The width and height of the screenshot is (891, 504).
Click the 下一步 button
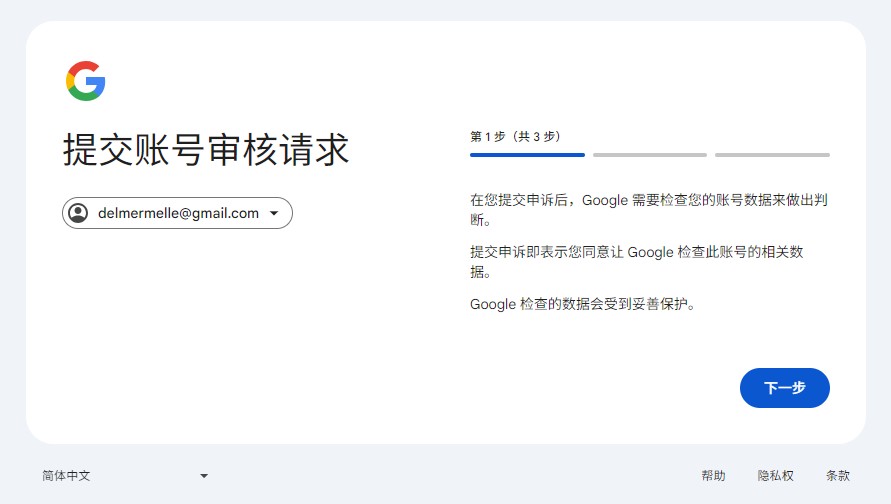pyautogui.click(x=784, y=388)
